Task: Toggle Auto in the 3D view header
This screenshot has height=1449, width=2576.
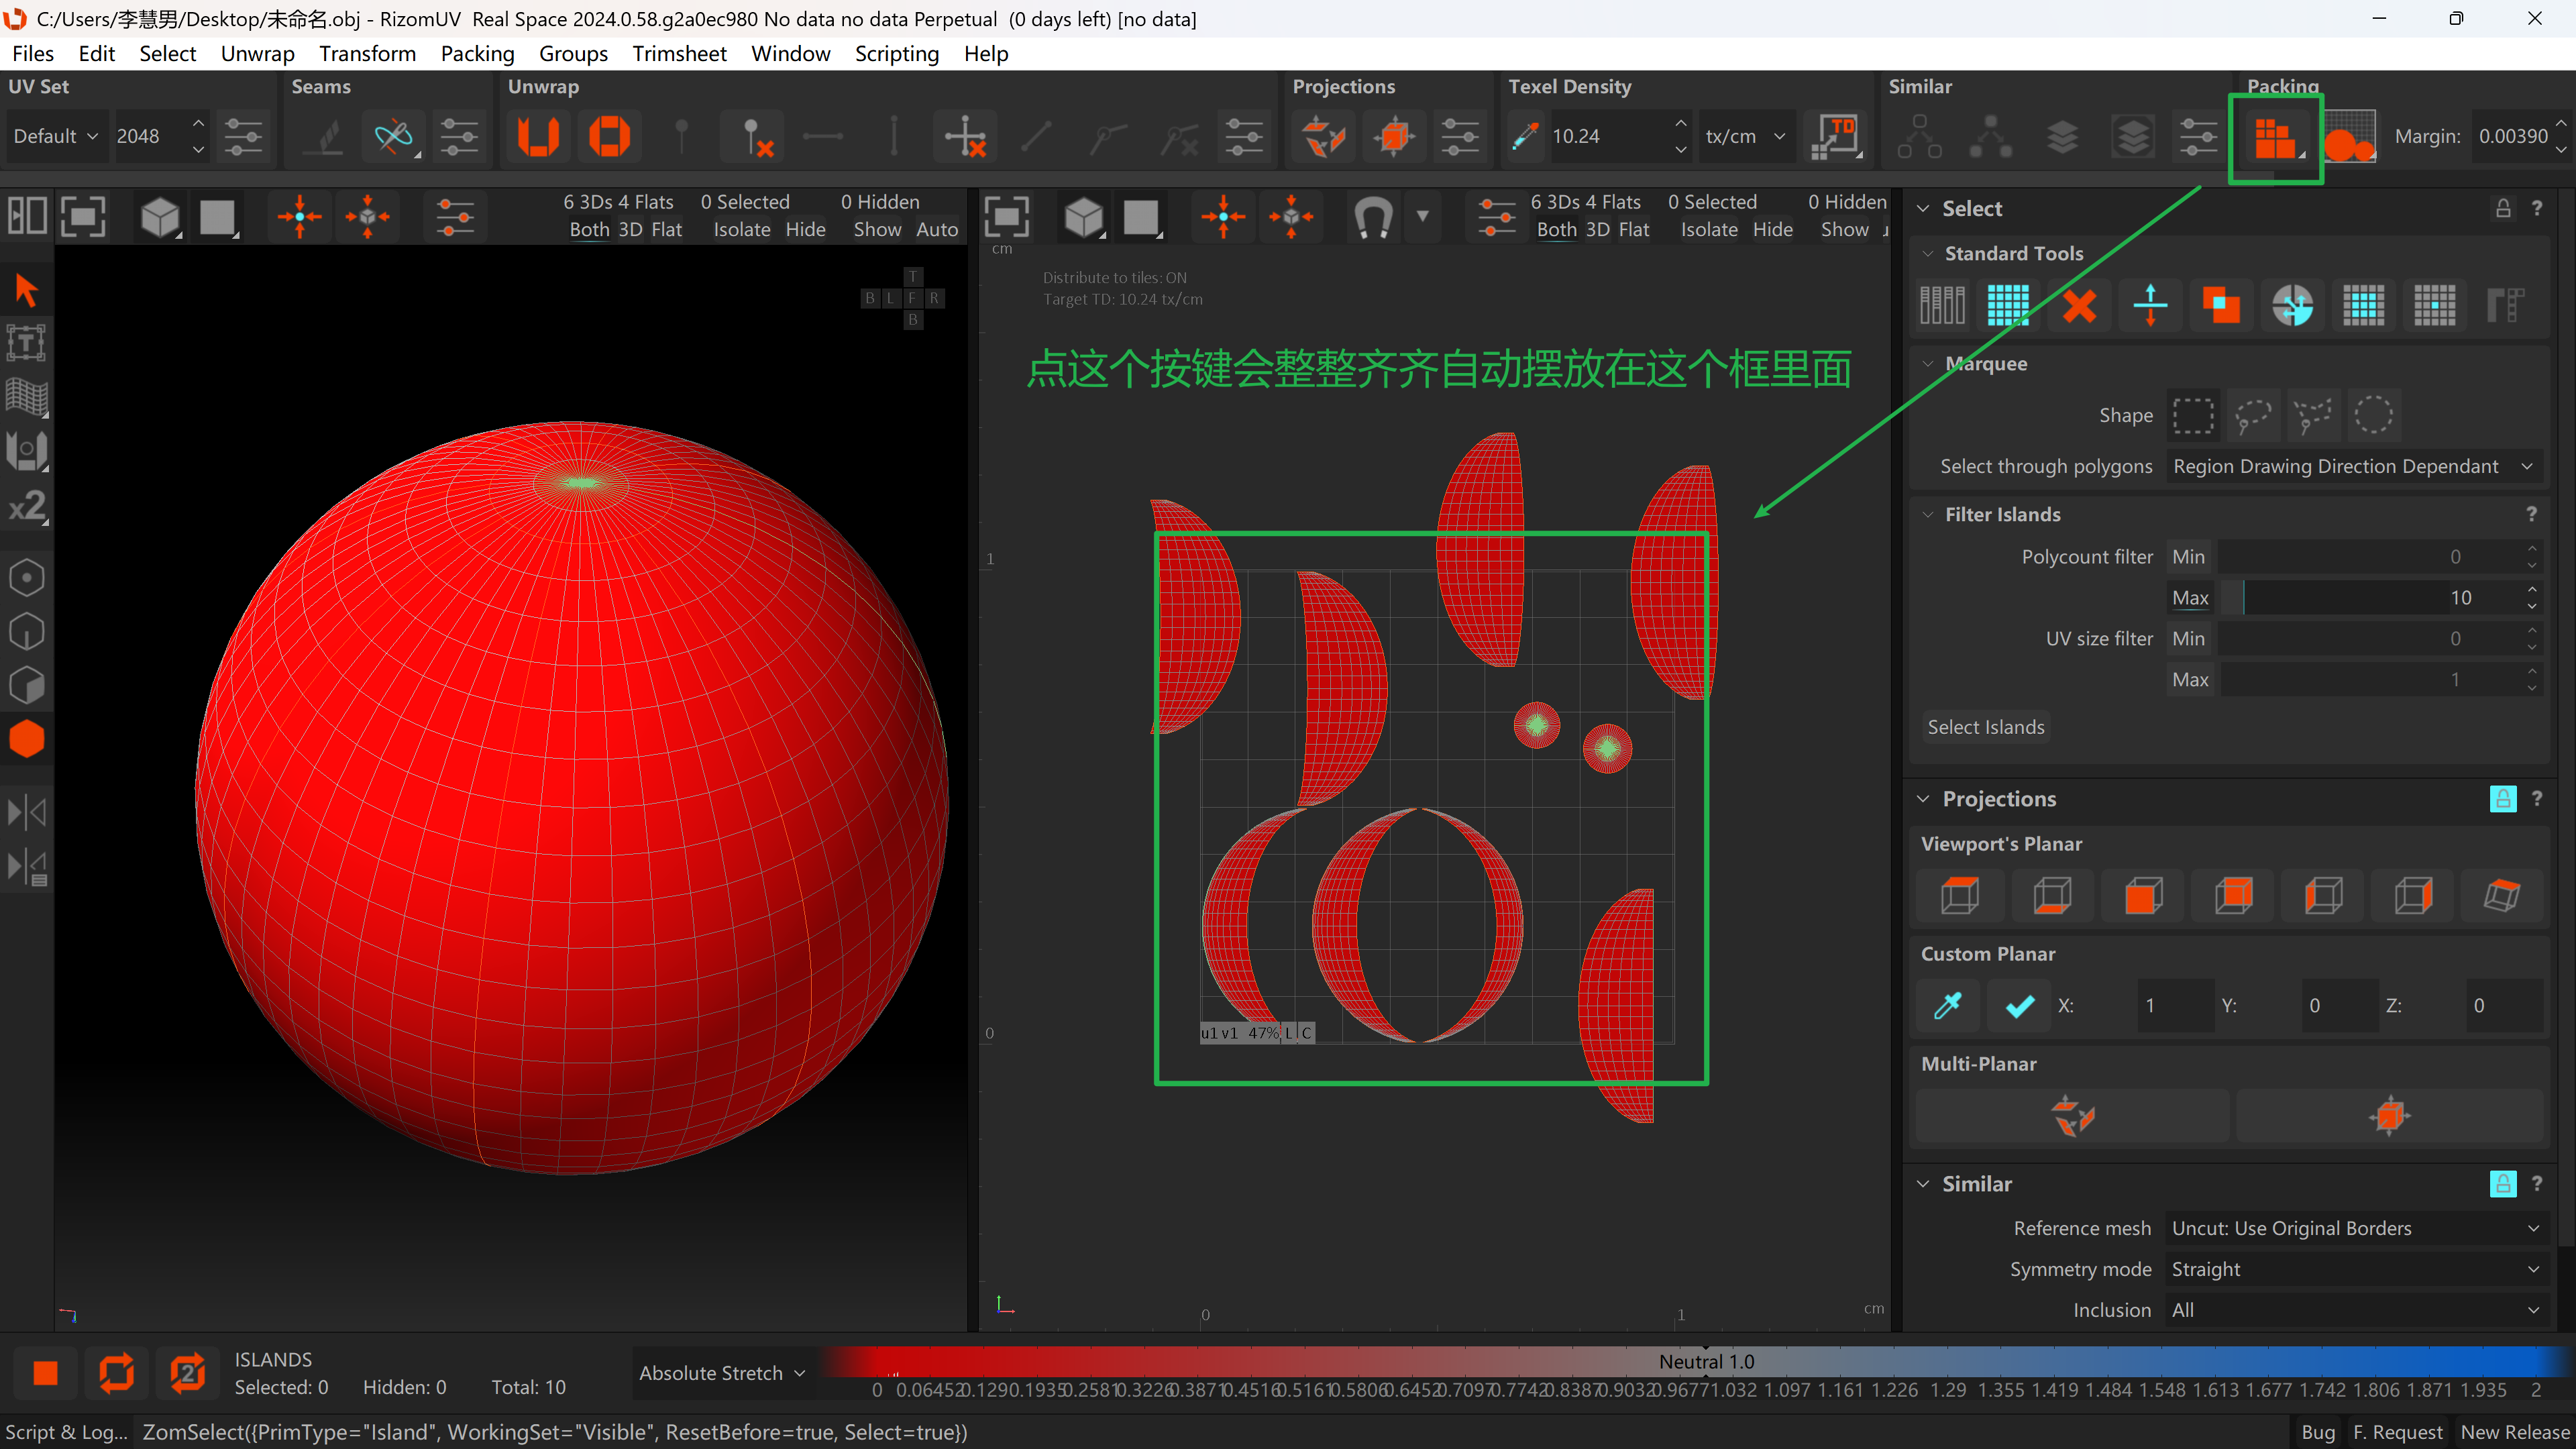Action: coord(937,230)
